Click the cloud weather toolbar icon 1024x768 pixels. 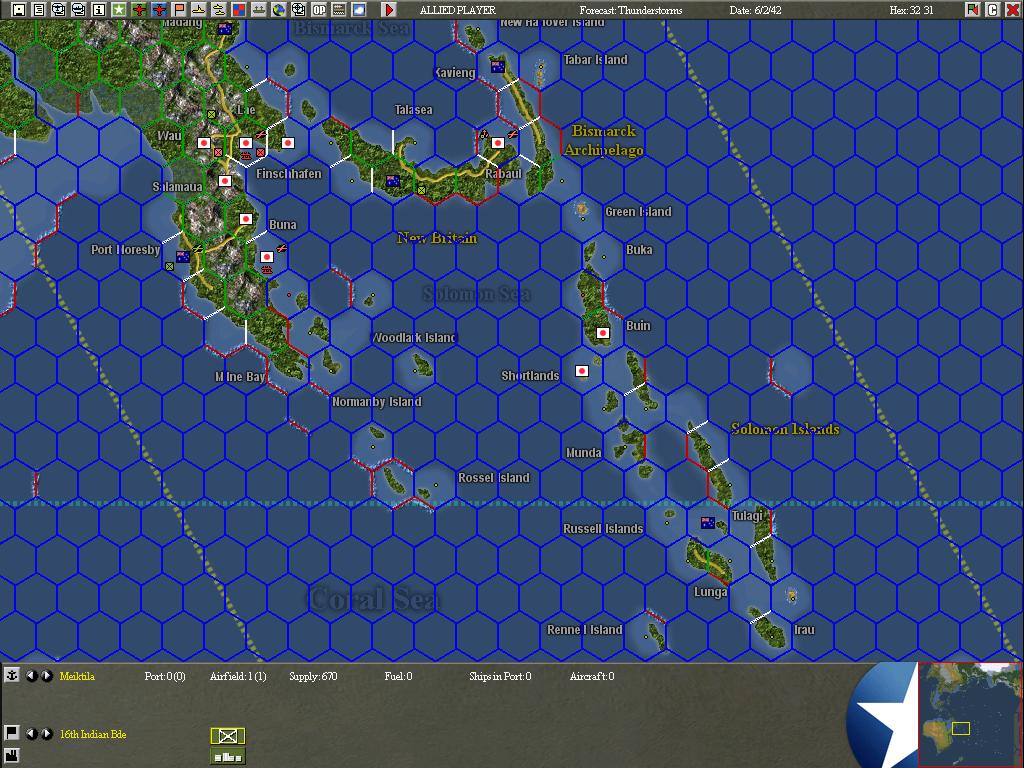(x=359, y=10)
